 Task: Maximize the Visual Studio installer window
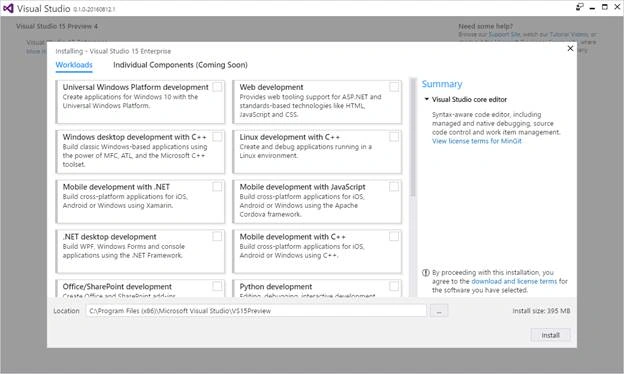[604, 7]
